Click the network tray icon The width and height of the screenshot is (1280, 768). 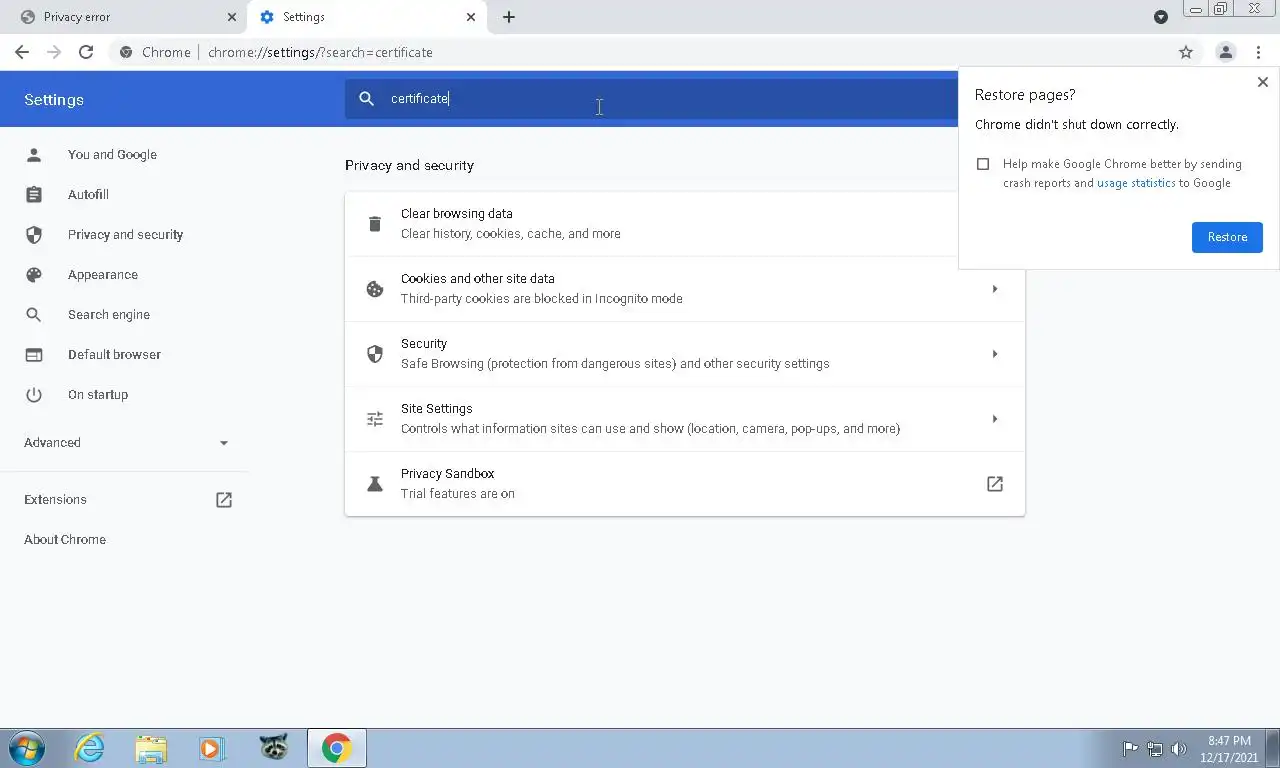pos(1155,748)
